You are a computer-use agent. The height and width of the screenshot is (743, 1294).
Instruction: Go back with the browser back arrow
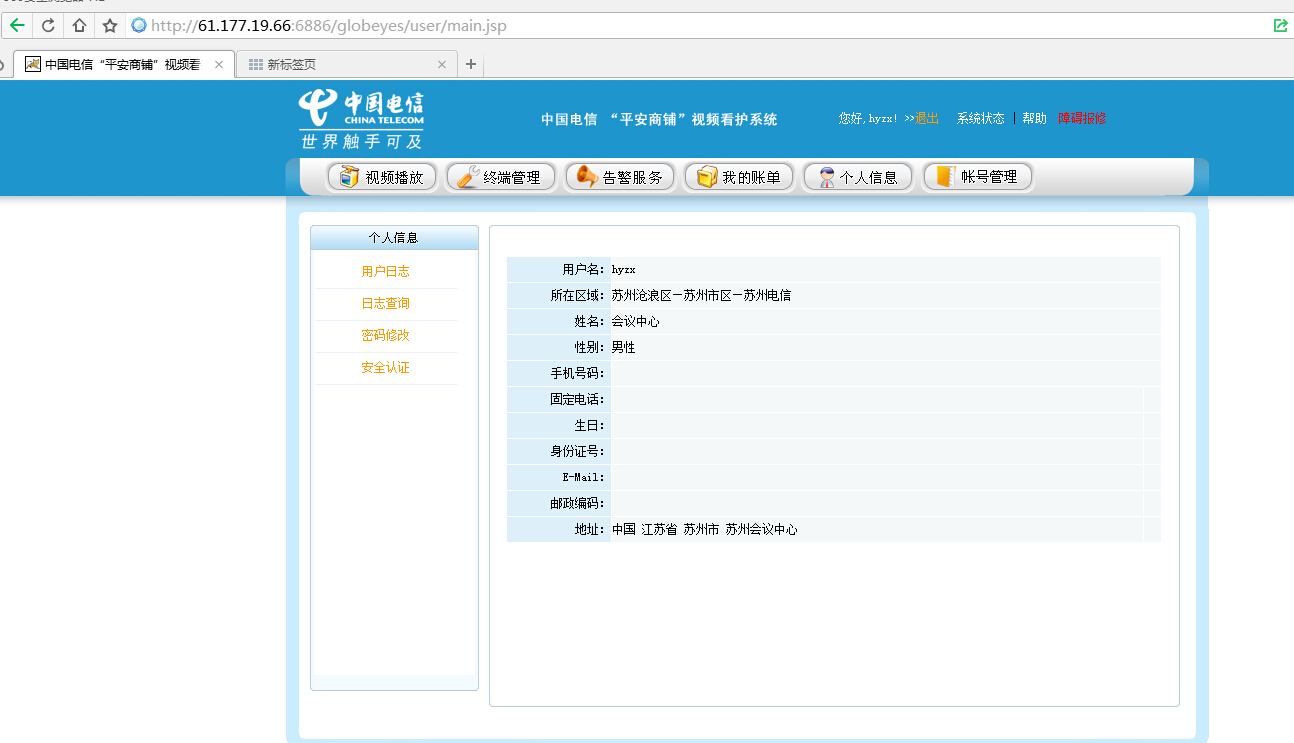click(17, 26)
